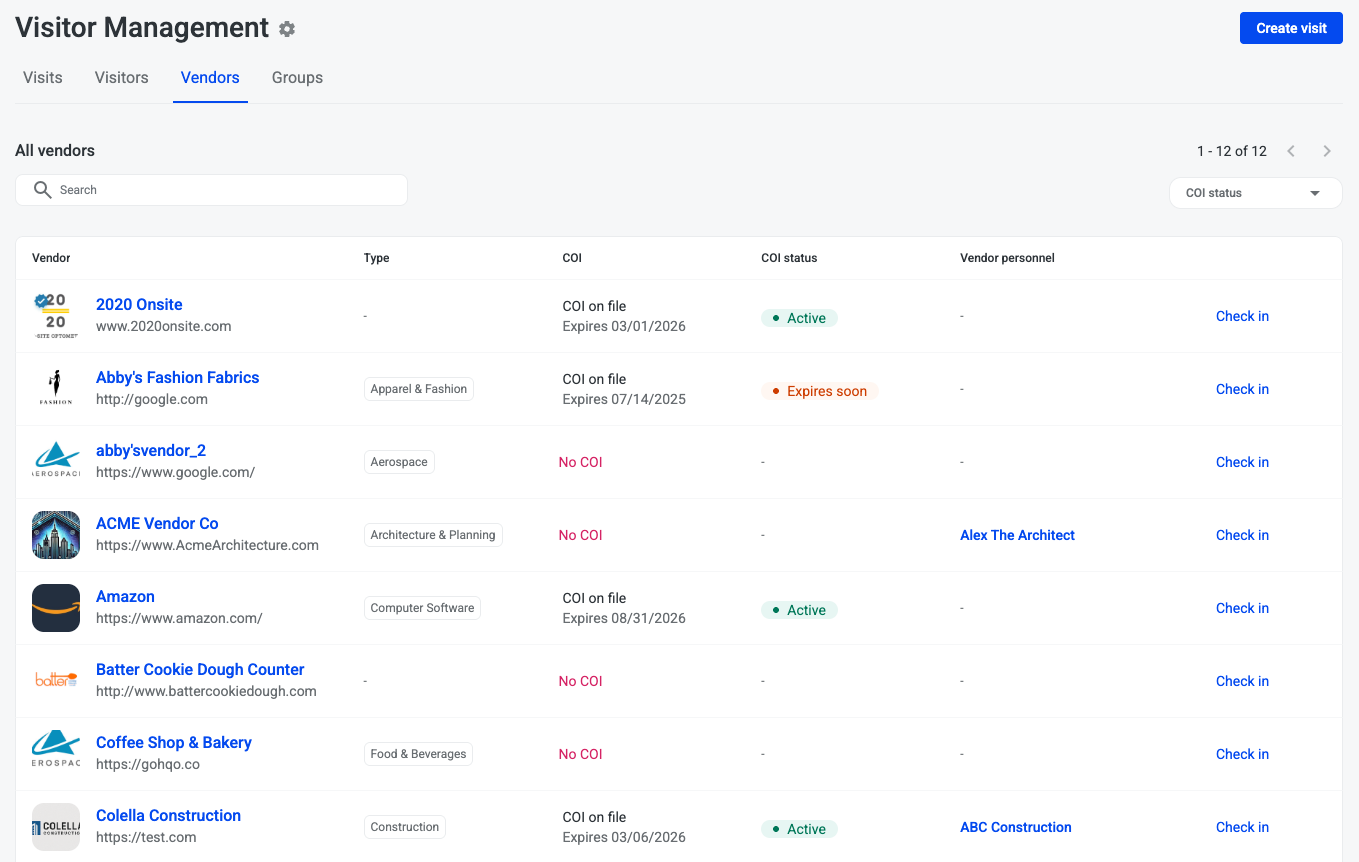This screenshot has height=862, width=1359.
Task: Switch to the Visits tab
Action: coord(43,78)
